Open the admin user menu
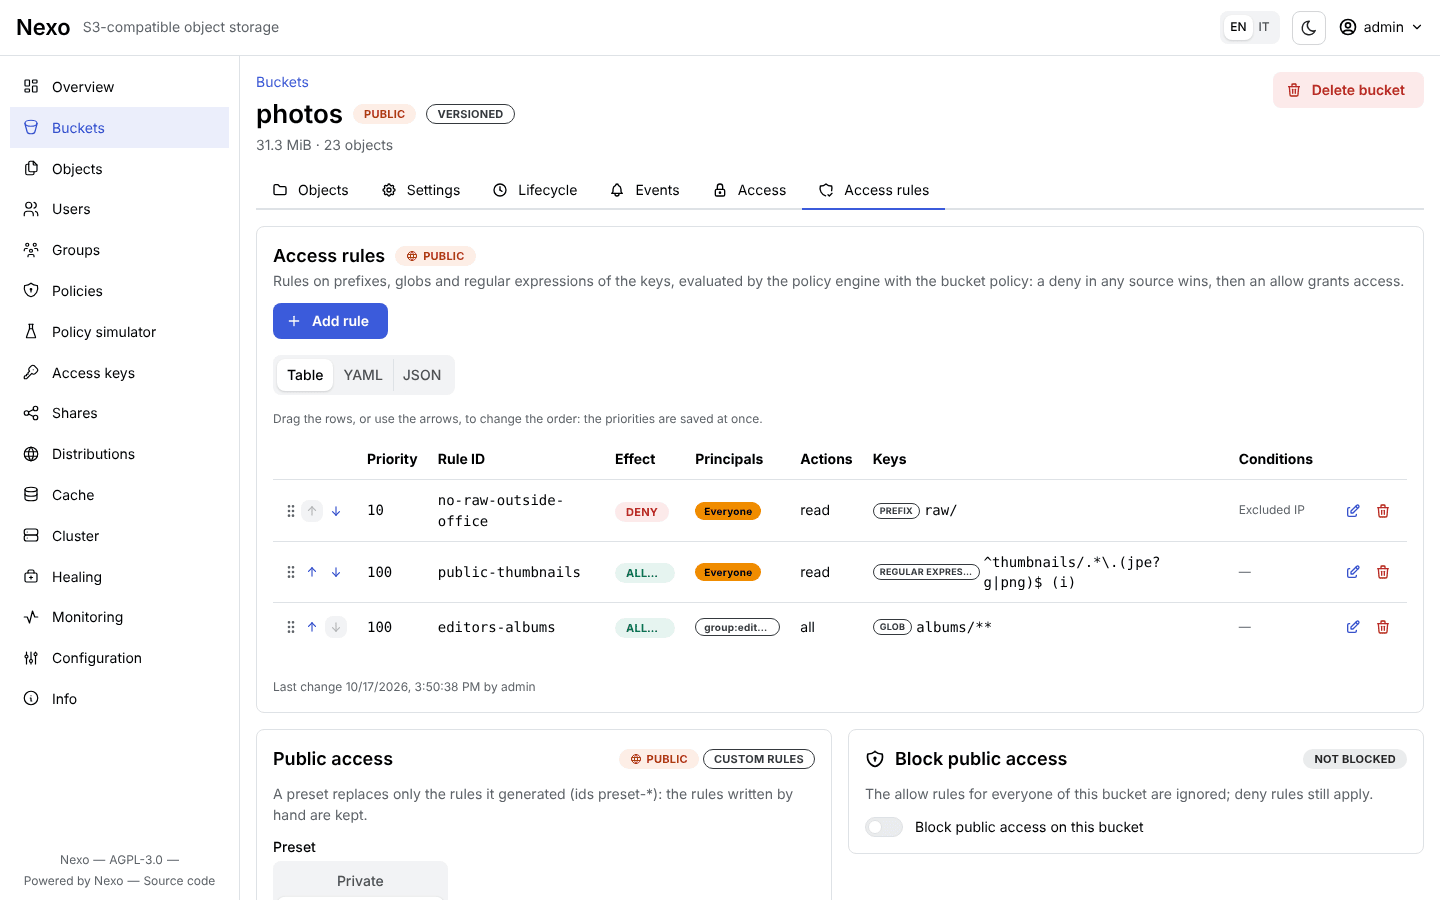Screen dimensions: 1440x900 click(x=1380, y=27)
